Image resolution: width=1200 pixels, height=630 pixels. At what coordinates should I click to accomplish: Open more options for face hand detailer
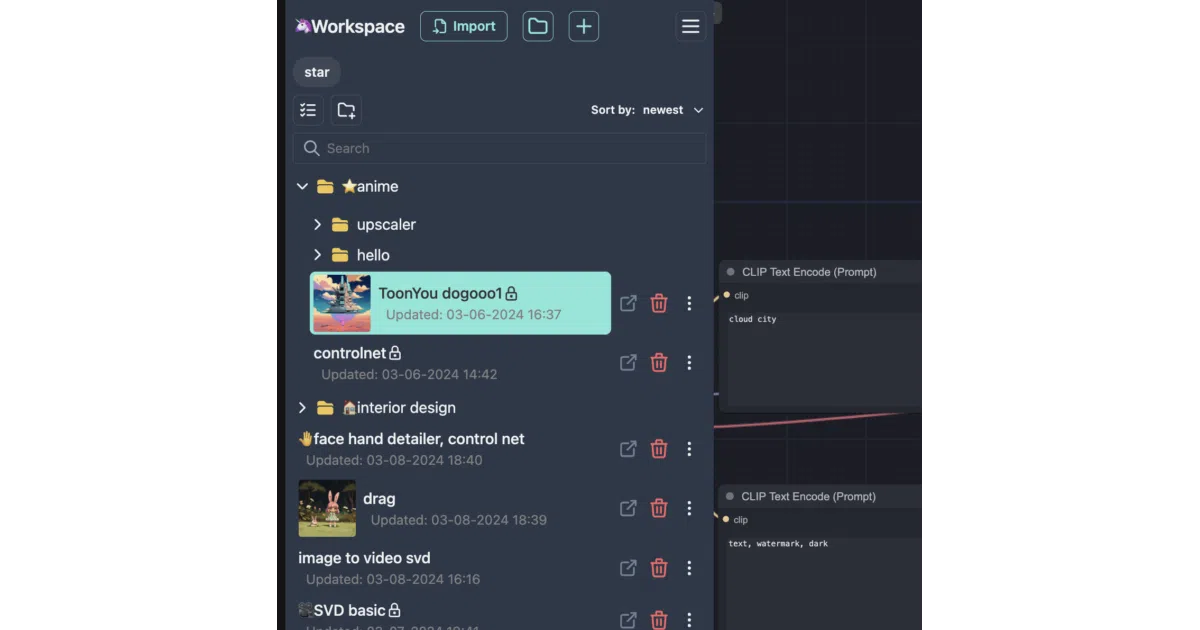point(689,449)
